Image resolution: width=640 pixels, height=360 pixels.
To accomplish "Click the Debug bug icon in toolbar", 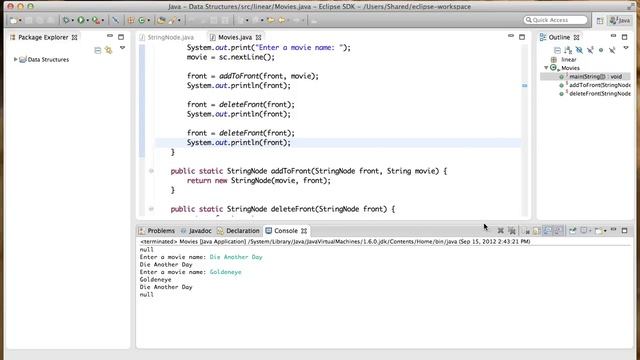I will coord(66,20).
